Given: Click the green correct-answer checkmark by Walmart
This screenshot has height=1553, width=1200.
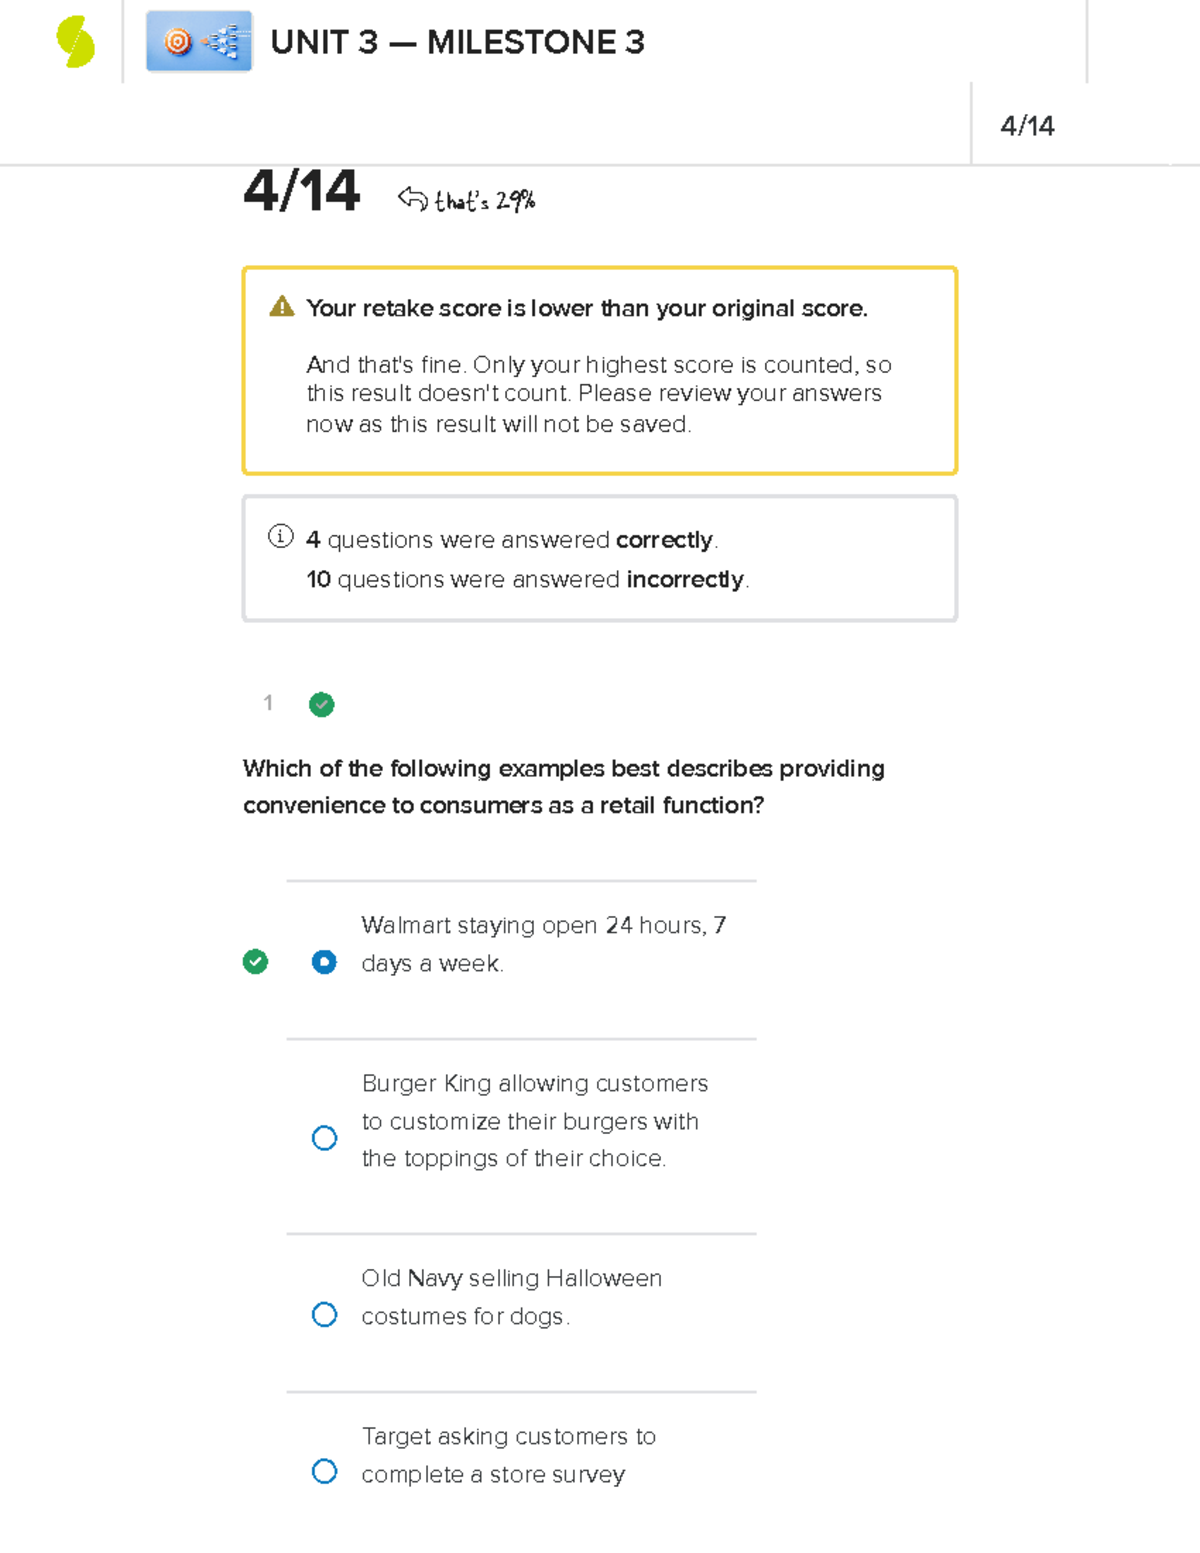Looking at the screenshot, I should point(256,962).
